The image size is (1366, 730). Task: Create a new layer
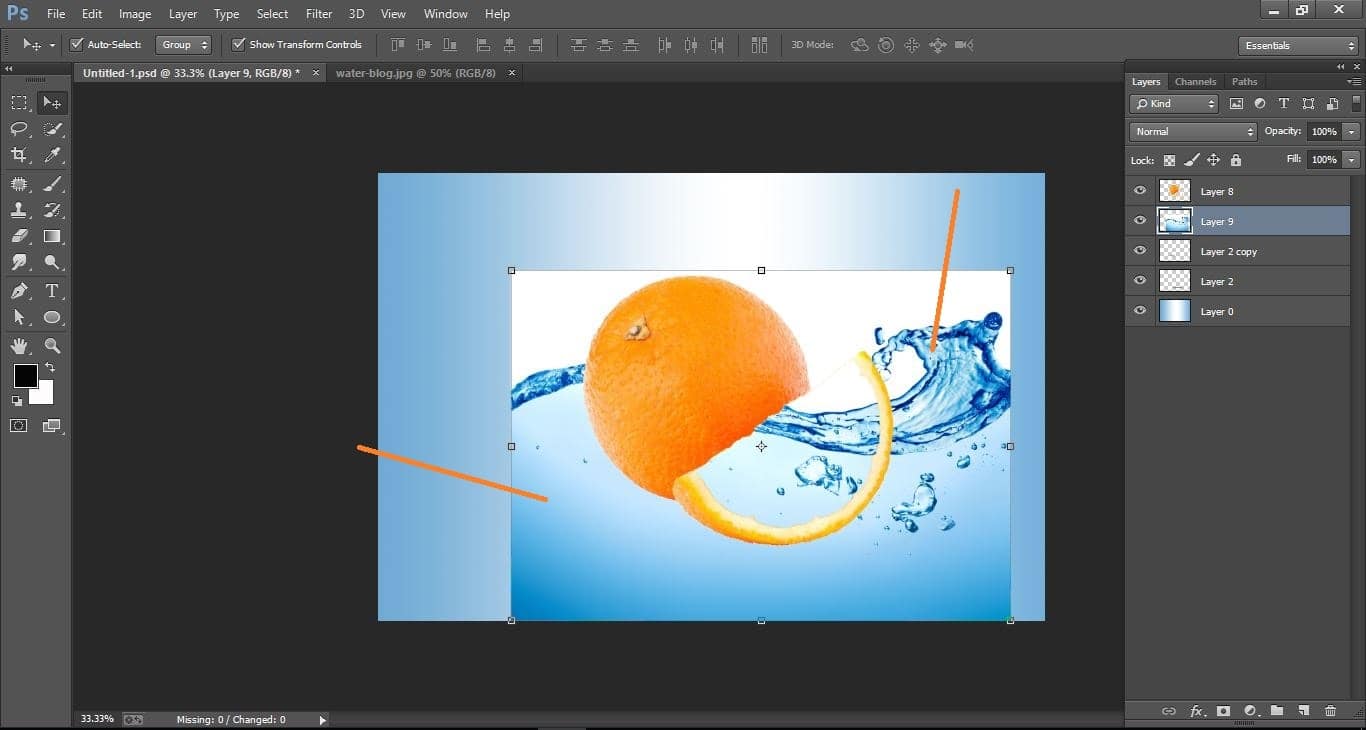(x=1303, y=711)
